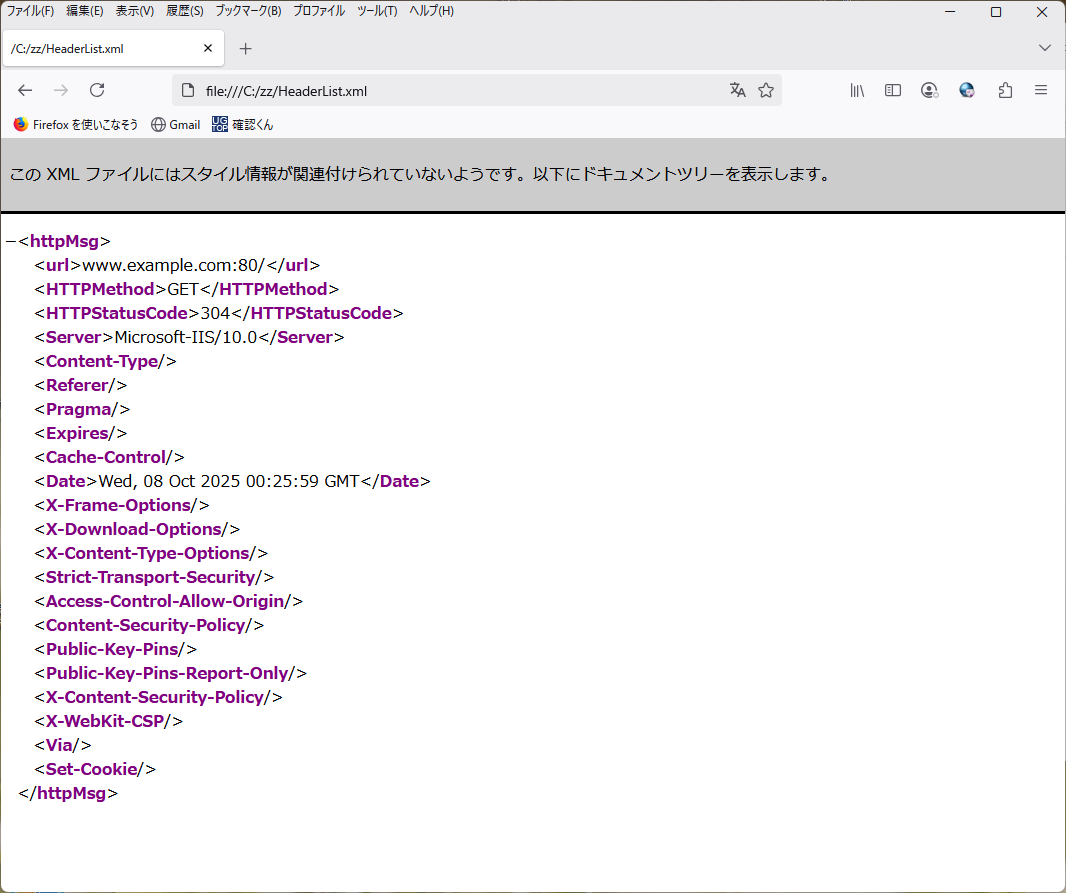Click the X-Content-Type-Options element
Screen dimensions: 1066x893
click(x=151, y=553)
